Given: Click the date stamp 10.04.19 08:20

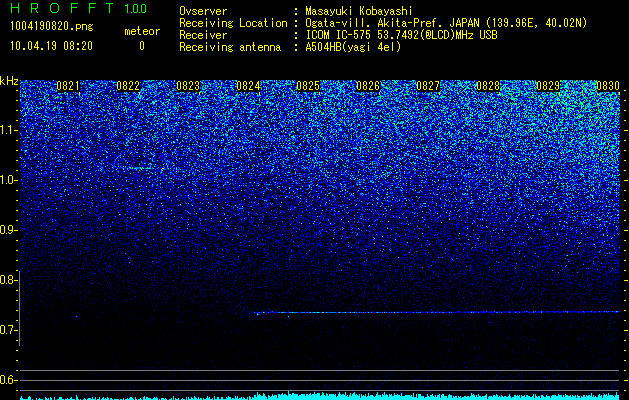Looking at the screenshot, I should coord(52,46).
